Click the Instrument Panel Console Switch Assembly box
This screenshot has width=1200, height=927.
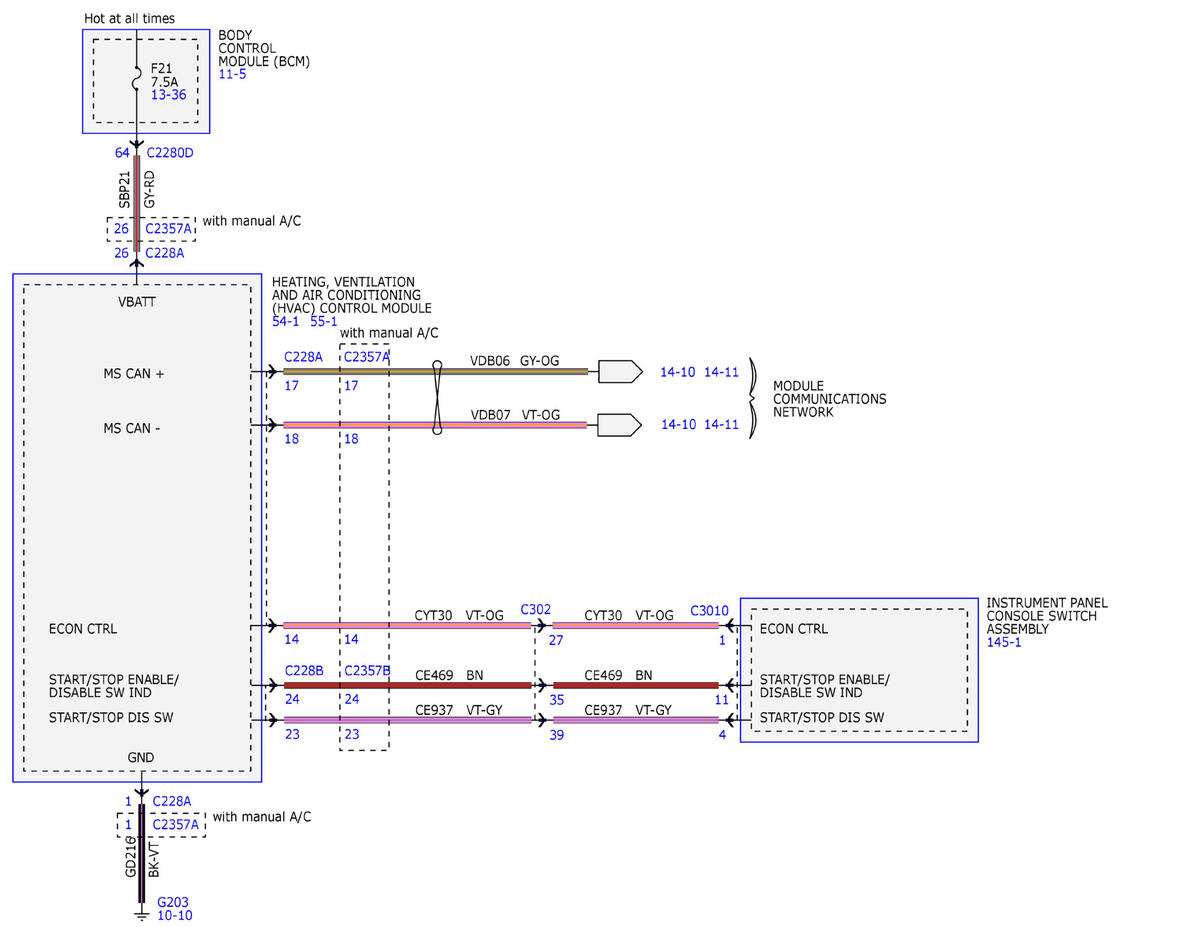click(859, 670)
